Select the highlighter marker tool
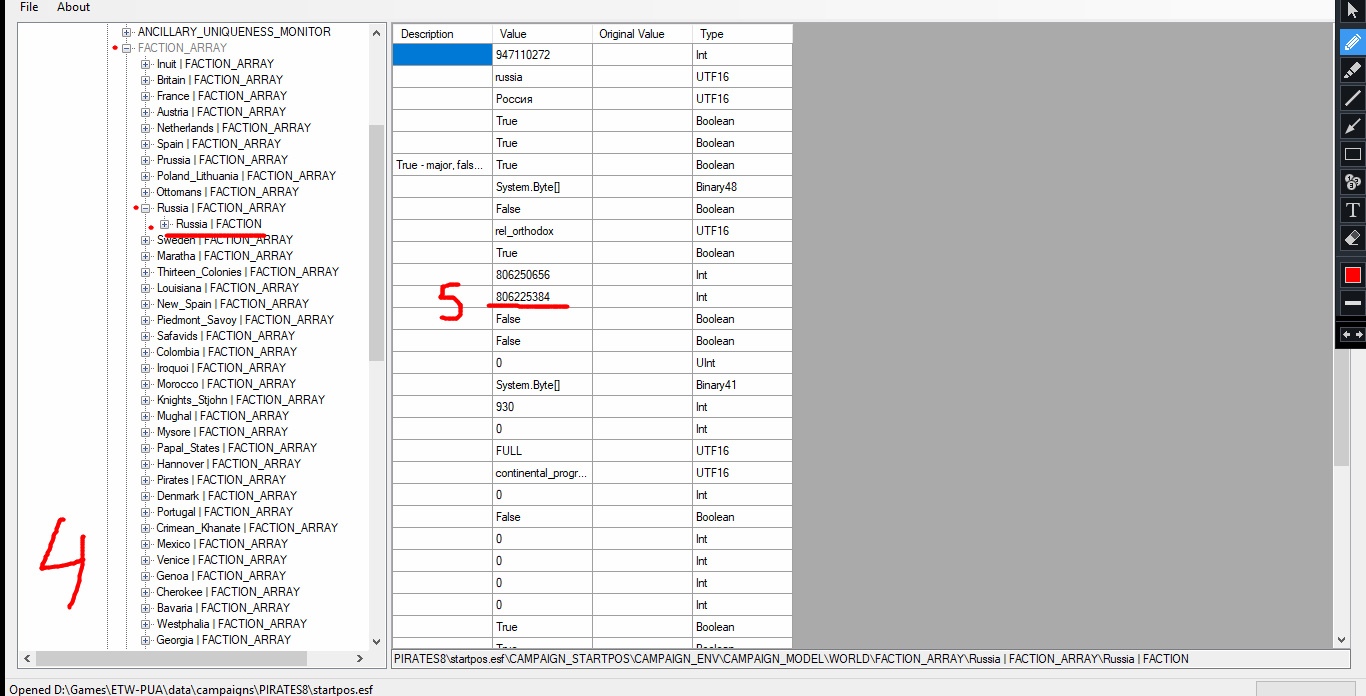Viewport: 1366px width, 696px height. [1352, 69]
